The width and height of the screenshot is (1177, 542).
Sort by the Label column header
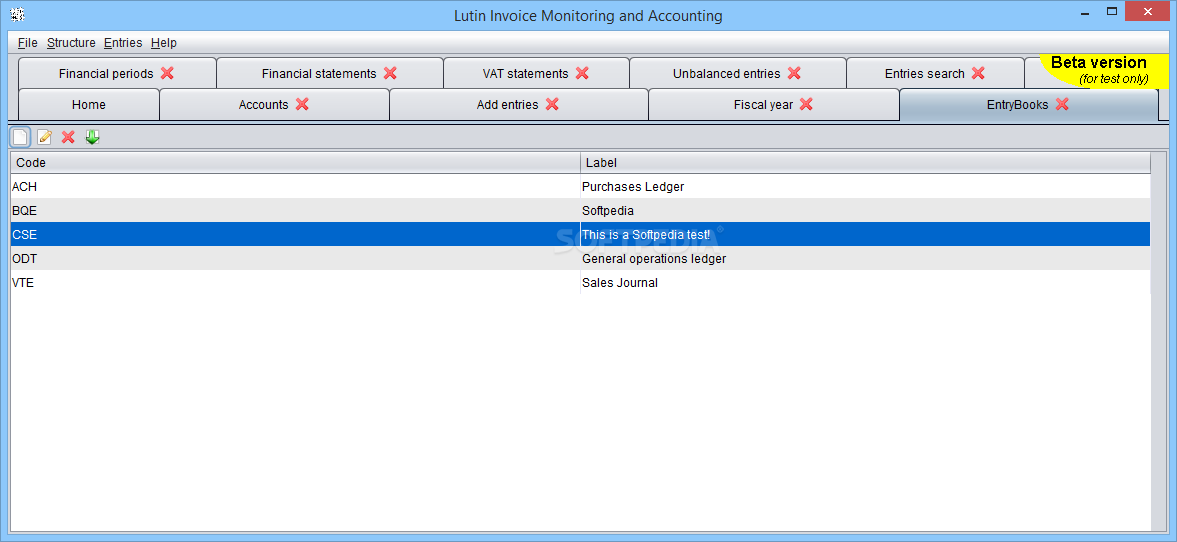pos(865,162)
